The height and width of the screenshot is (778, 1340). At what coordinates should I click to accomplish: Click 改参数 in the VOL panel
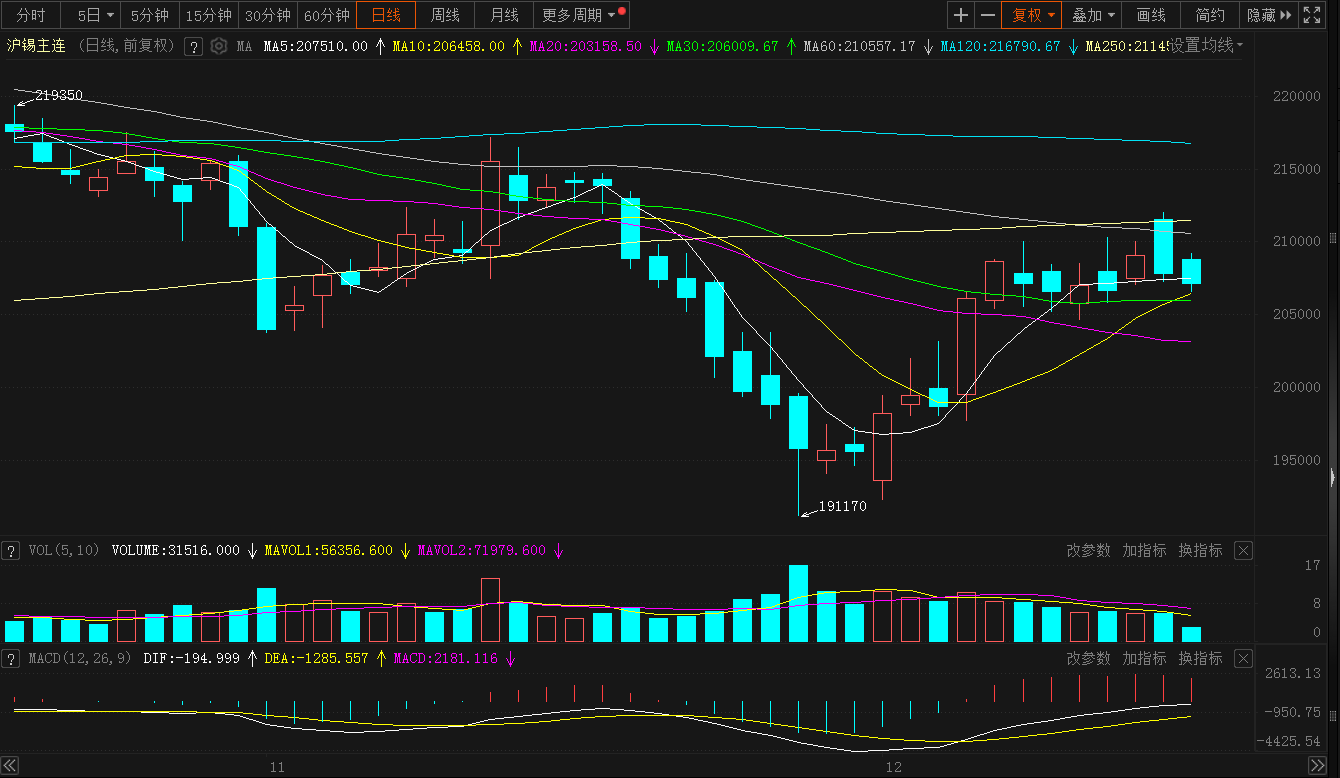pyautogui.click(x=1088, y=550)
